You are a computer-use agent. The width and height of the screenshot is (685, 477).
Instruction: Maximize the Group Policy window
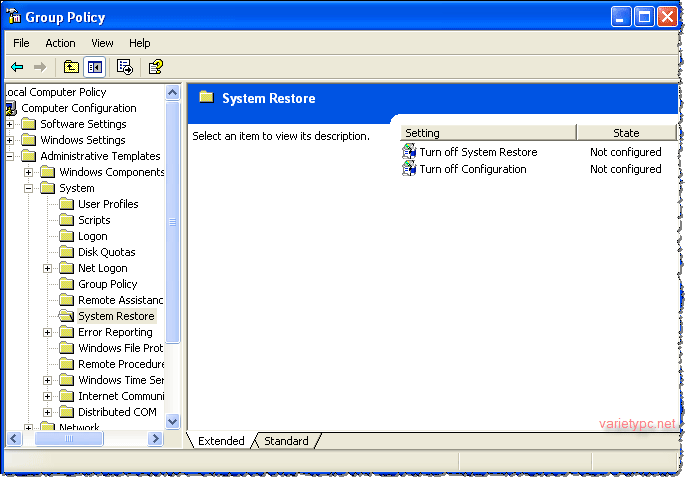coord(644,17)
